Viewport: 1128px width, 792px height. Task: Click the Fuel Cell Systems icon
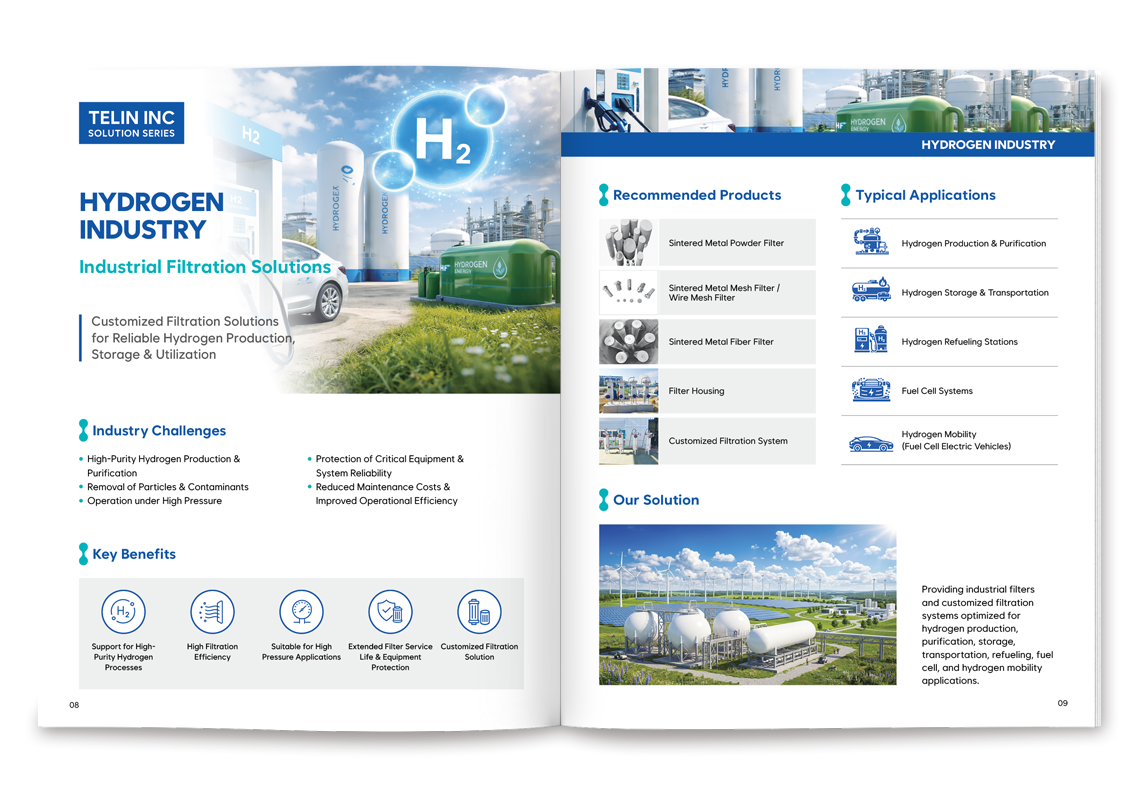pyautogui.click(x=871, y=390)
